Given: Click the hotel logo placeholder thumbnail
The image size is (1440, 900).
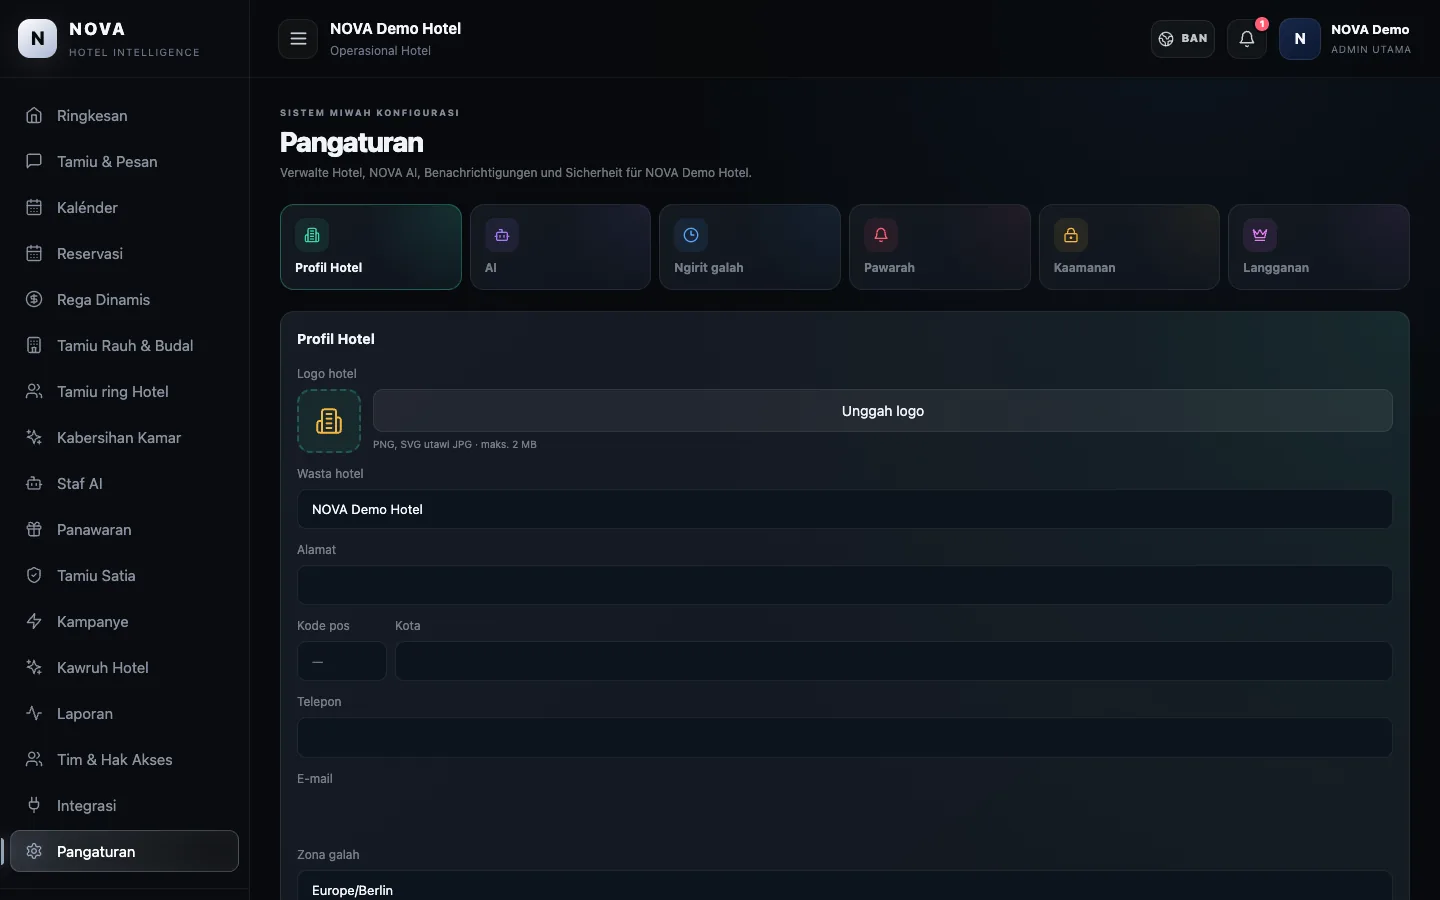Looking at the screenshot, I should point(329,421).
